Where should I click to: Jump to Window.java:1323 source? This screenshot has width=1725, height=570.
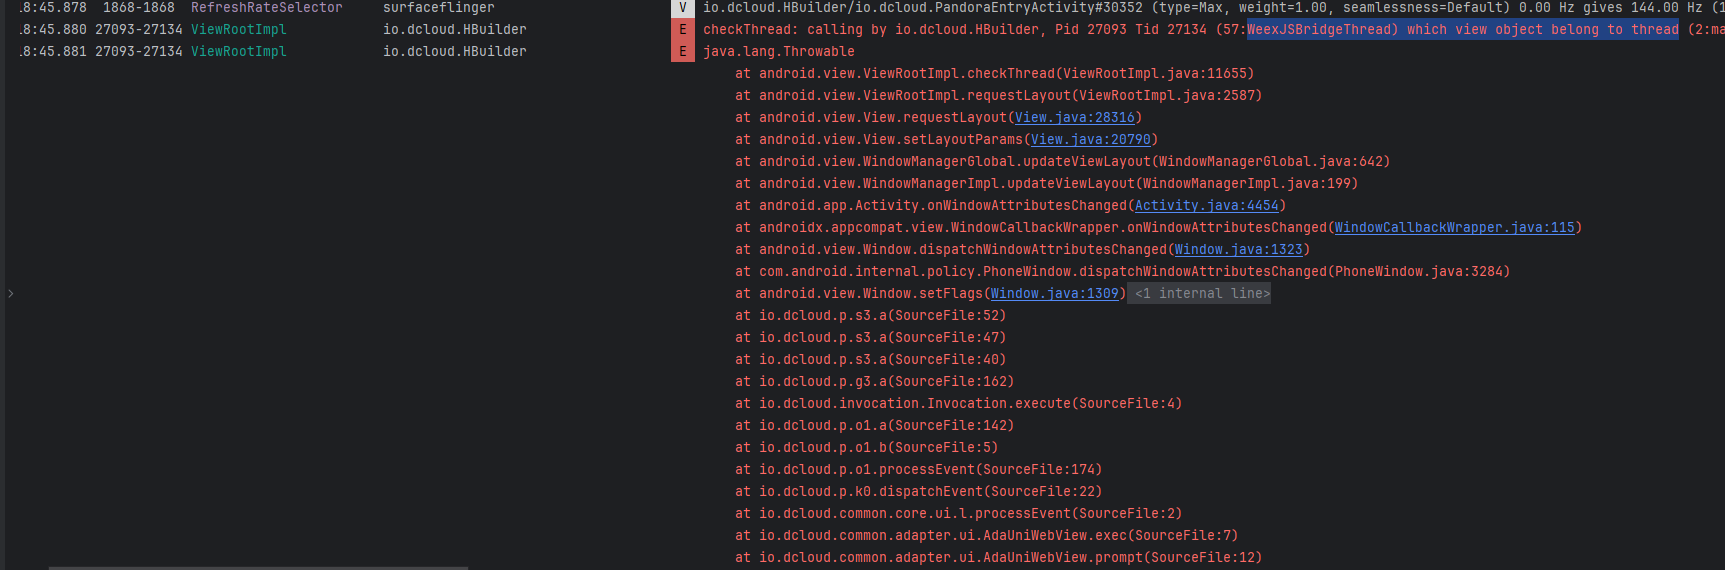1239,250
